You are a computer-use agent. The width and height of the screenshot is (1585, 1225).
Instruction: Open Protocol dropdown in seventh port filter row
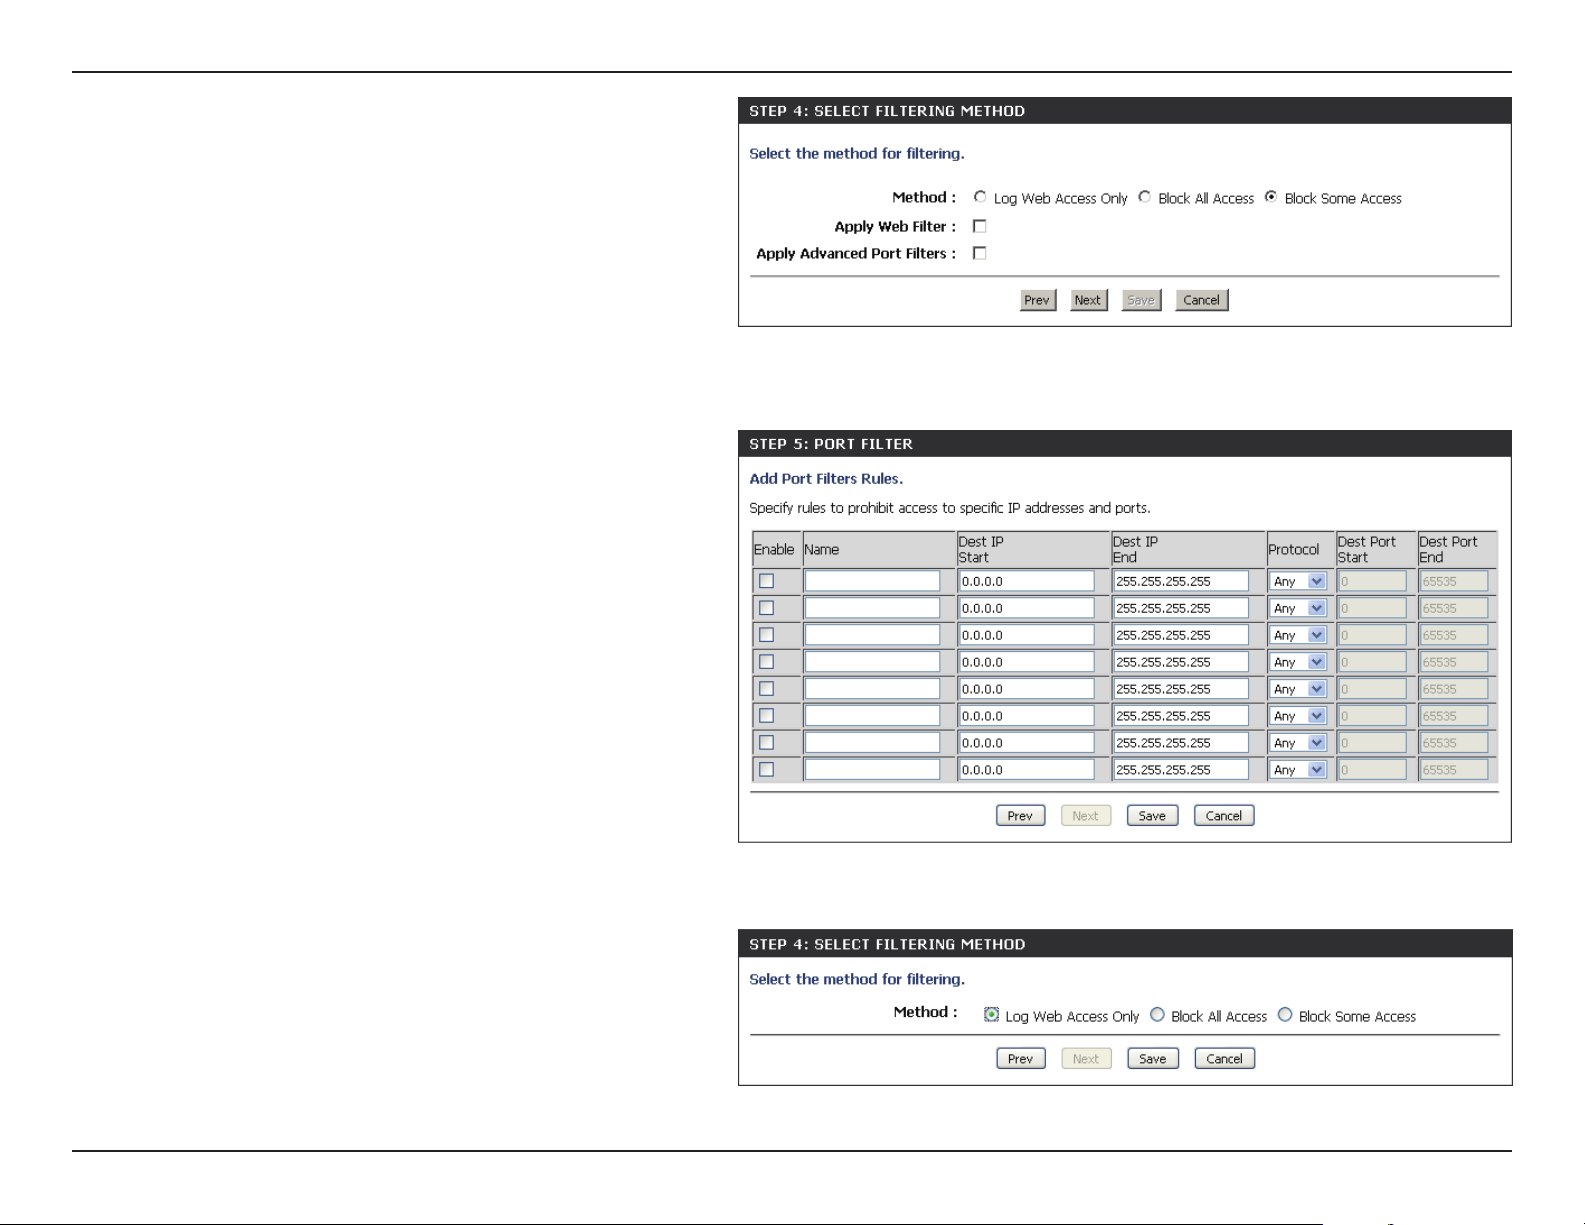pyautogui.click(x=1298, y=743)
